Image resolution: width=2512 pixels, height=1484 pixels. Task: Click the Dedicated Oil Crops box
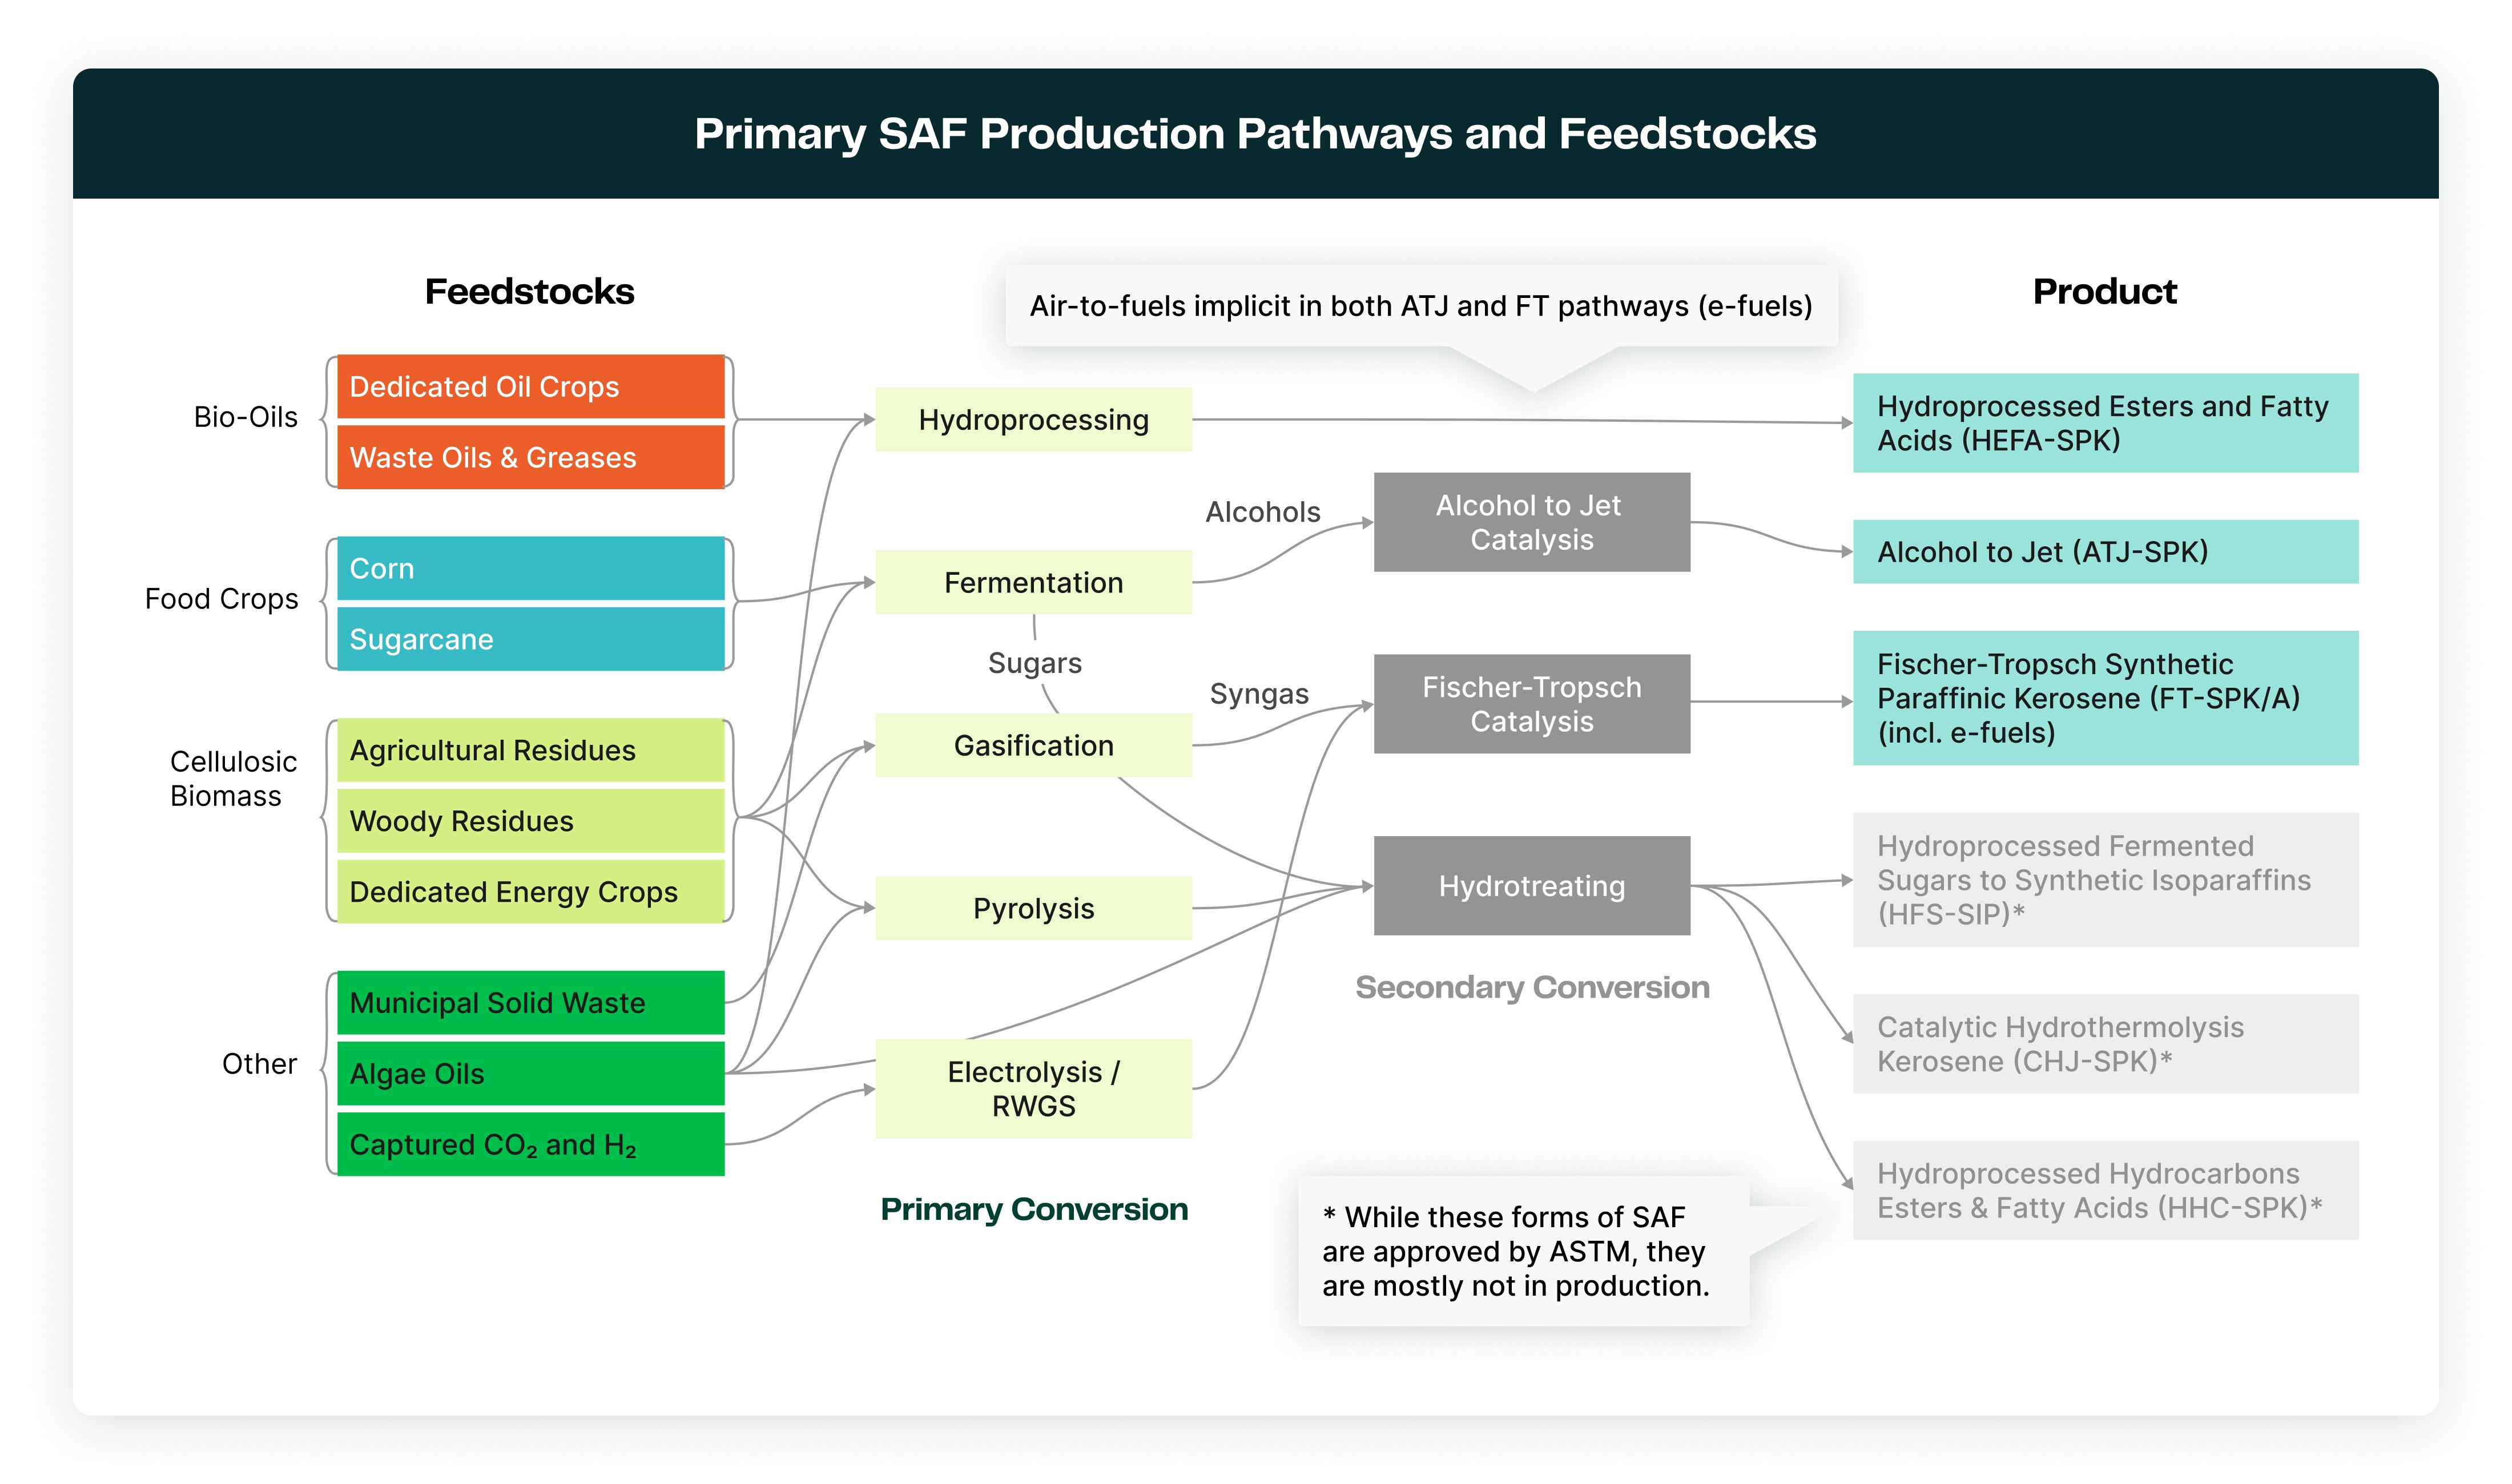(530, 387)
